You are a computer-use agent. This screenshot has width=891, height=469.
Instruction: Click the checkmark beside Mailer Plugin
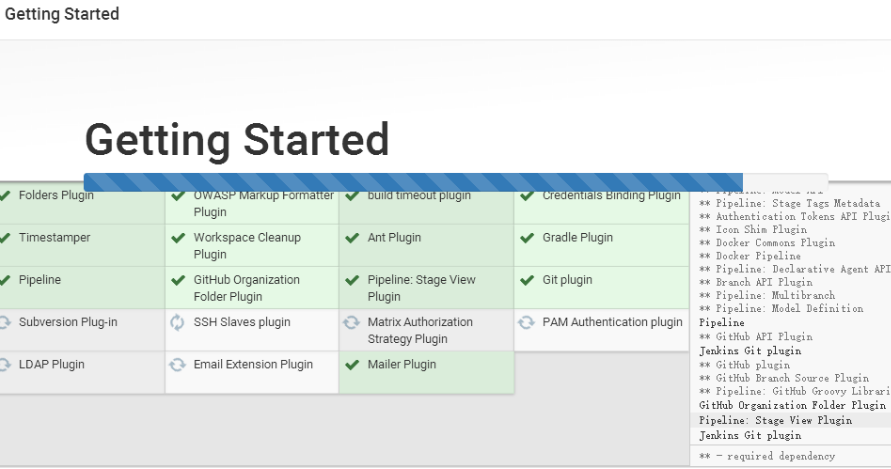(352, 365)
